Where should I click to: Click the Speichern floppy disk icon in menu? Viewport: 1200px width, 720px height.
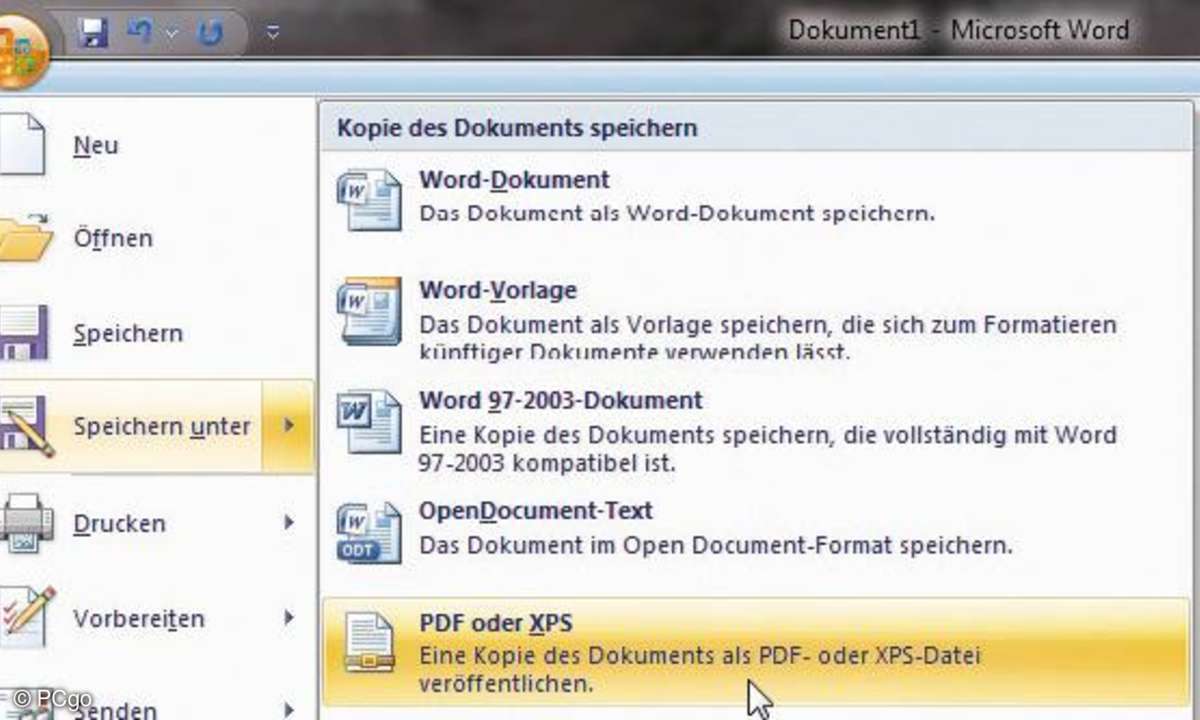point(23,332)
